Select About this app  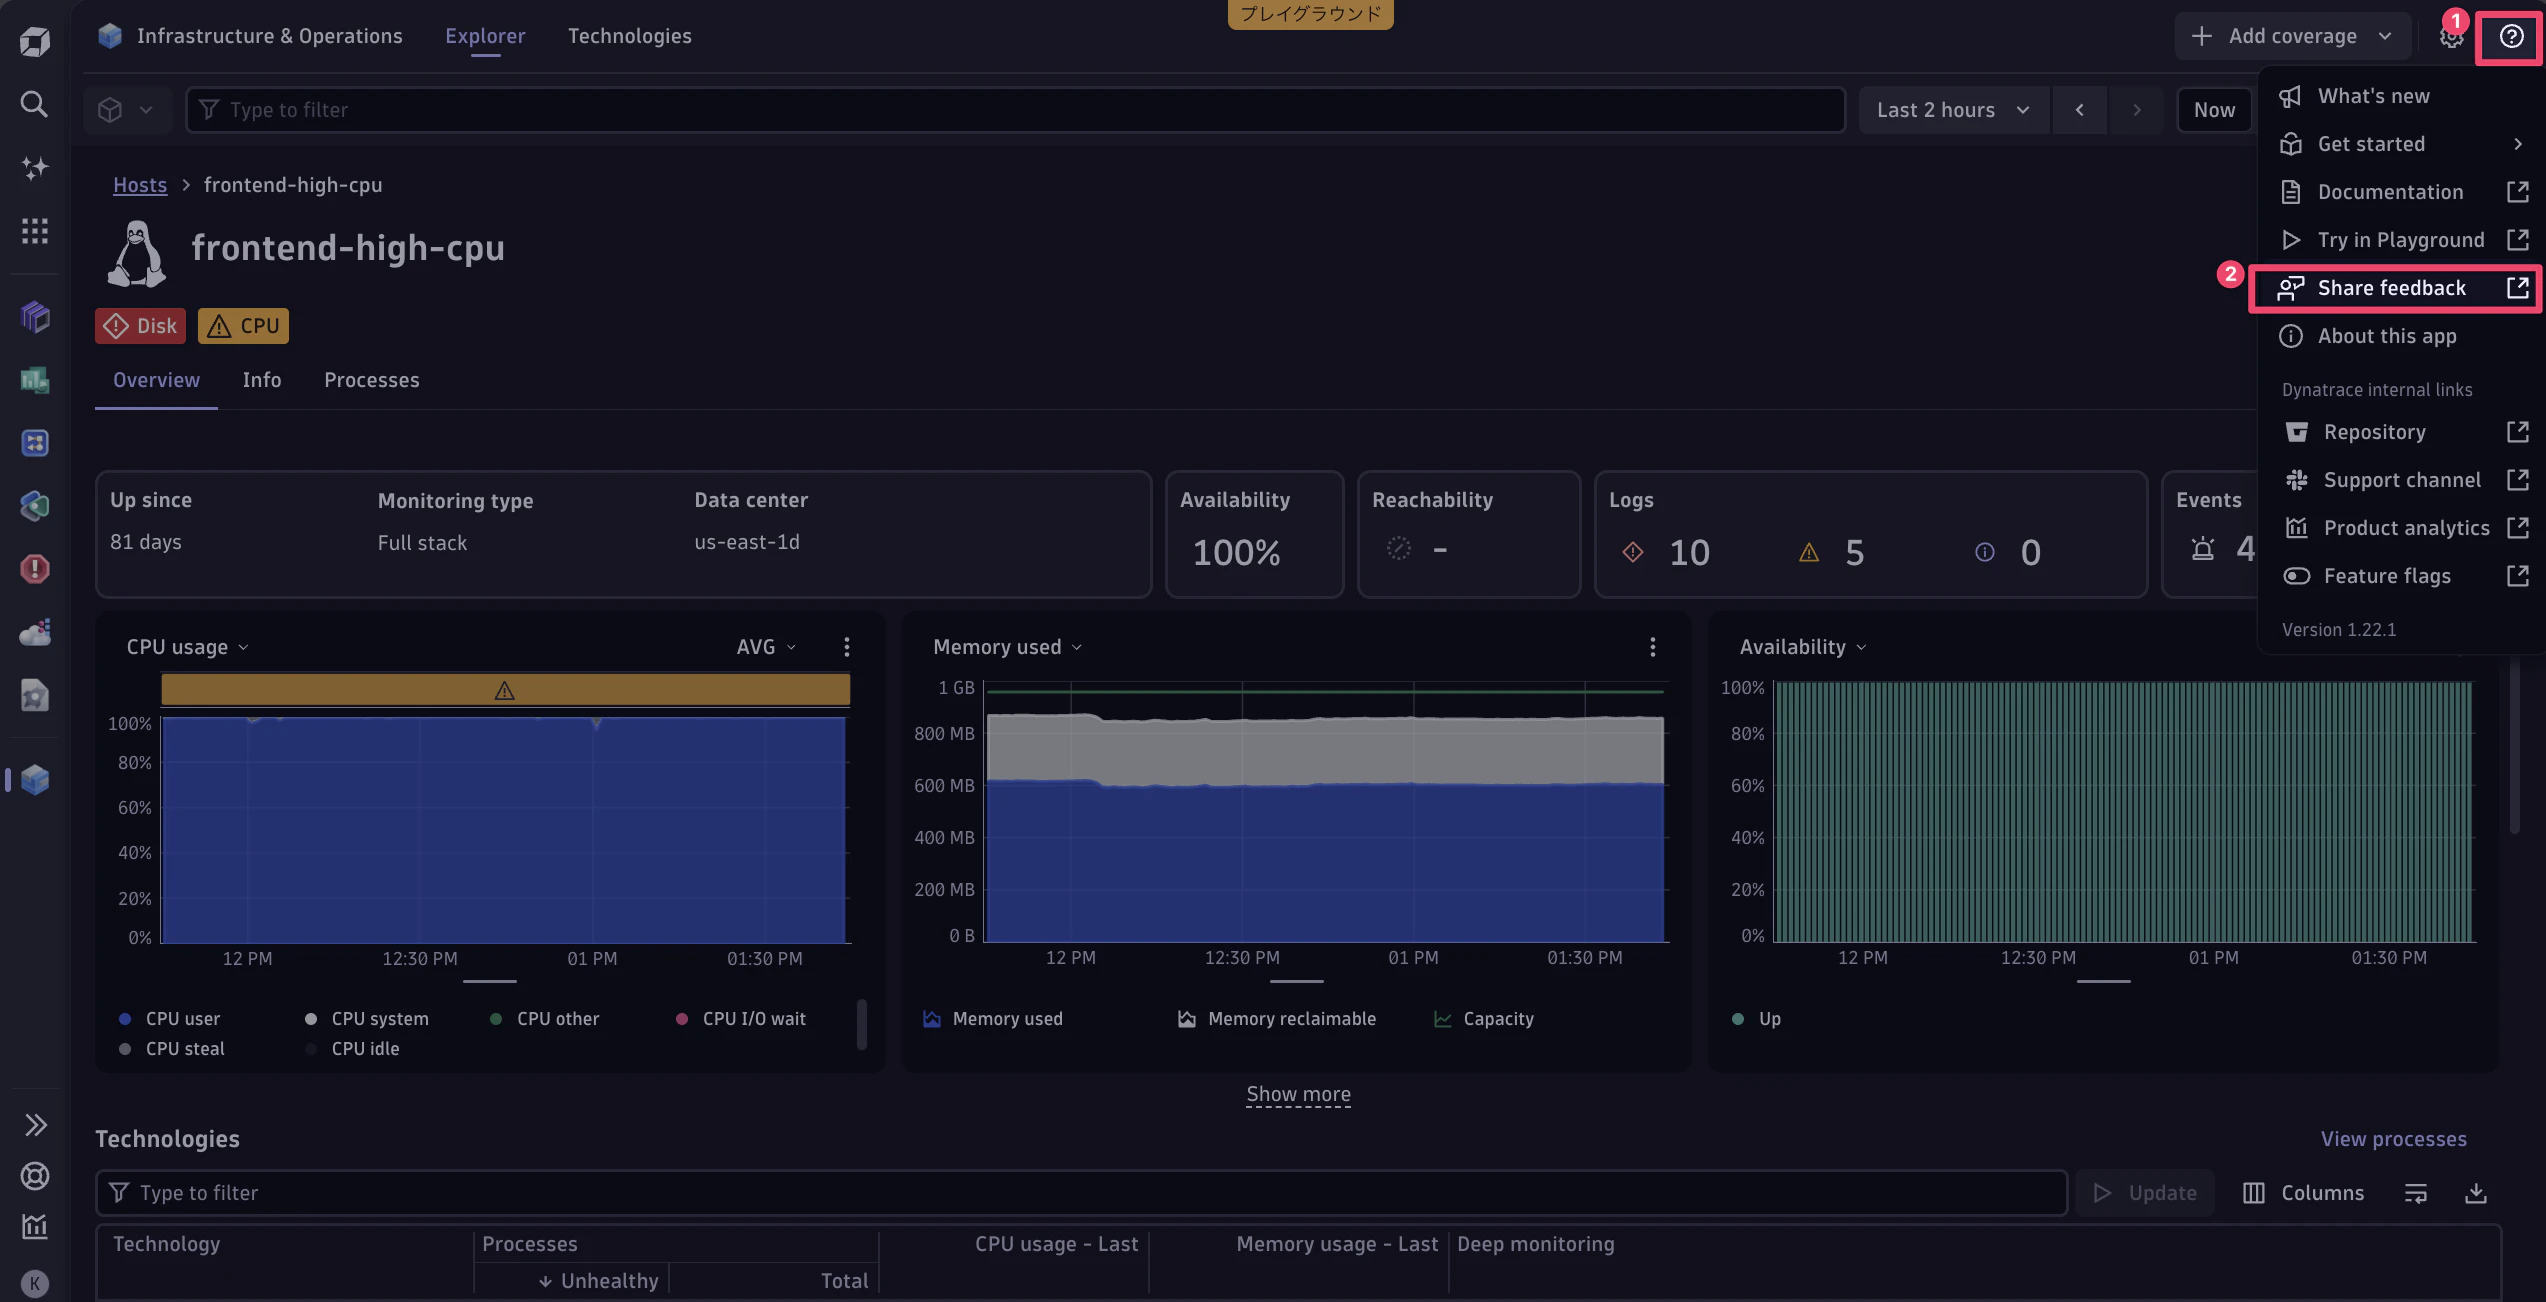(2402, 336)
